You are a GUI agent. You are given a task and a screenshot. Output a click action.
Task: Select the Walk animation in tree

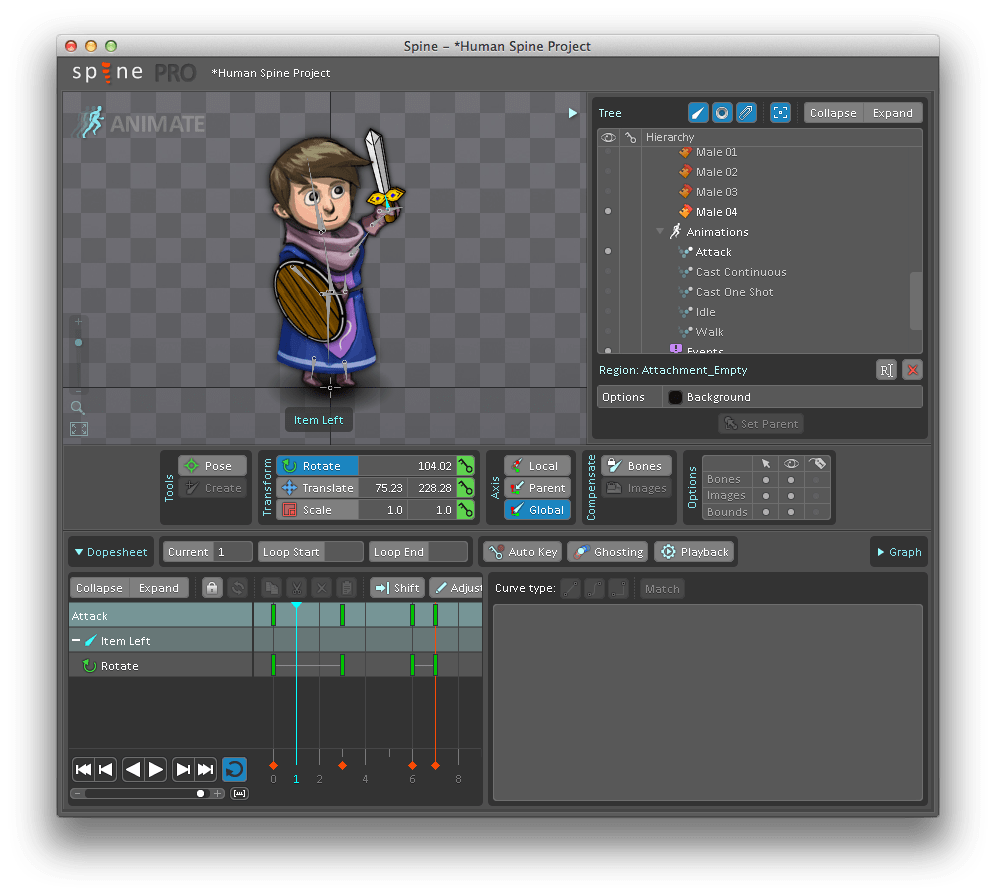coord(709,332)
